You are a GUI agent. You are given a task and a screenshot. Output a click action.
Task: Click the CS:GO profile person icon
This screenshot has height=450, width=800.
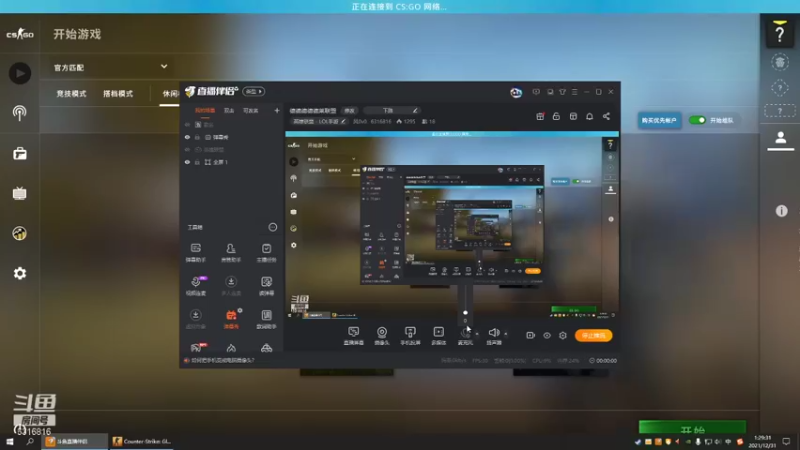point(780,138)
